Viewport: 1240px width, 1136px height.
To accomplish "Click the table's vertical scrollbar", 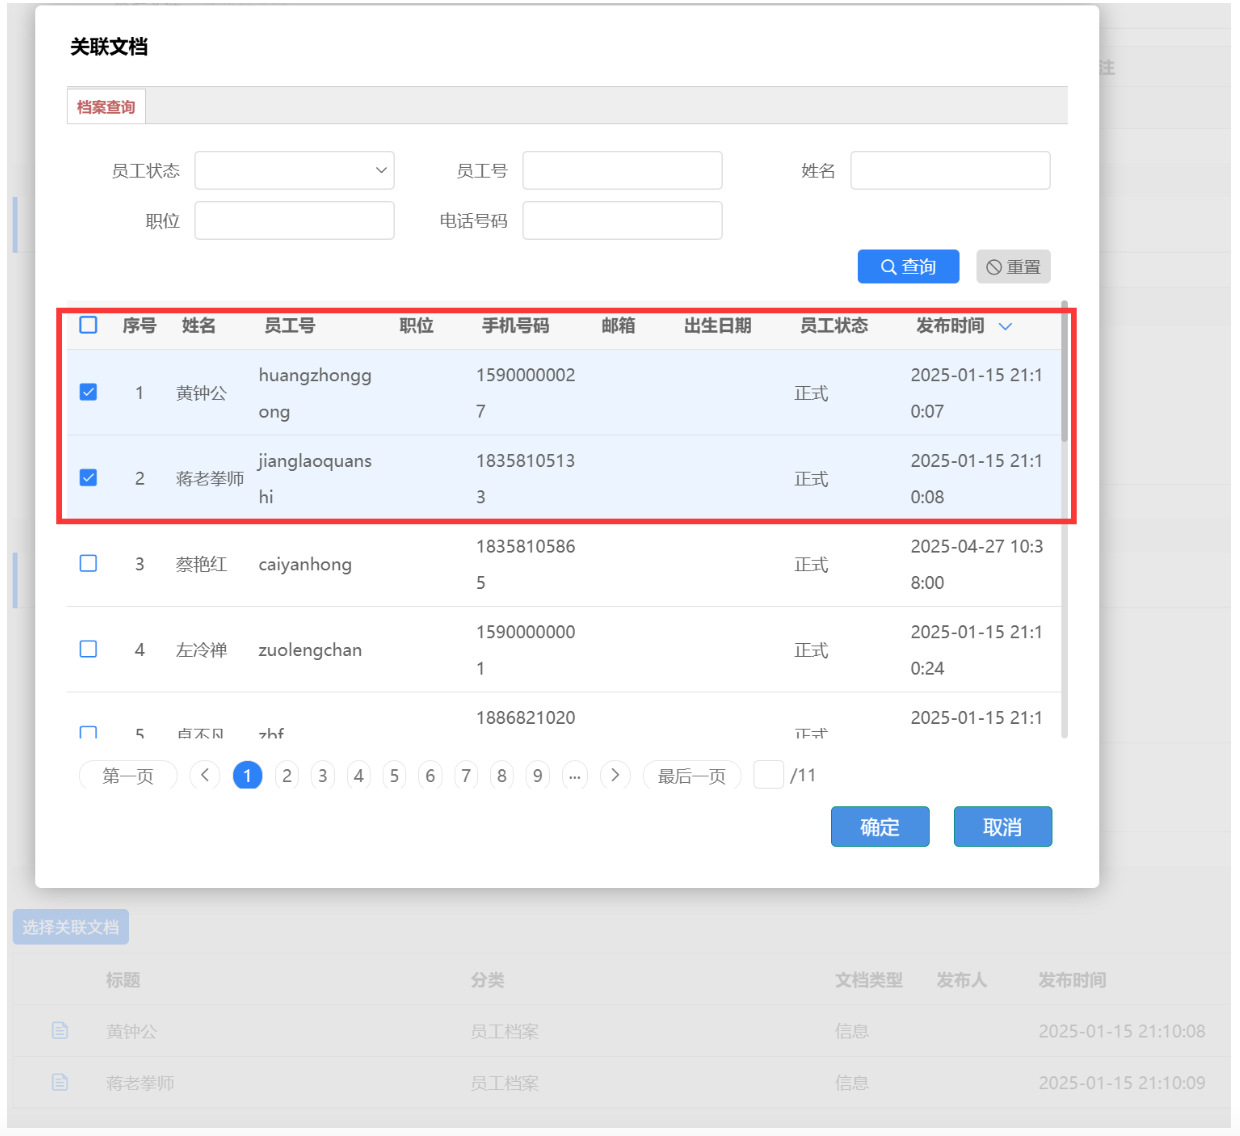I will click(1064, 372).
